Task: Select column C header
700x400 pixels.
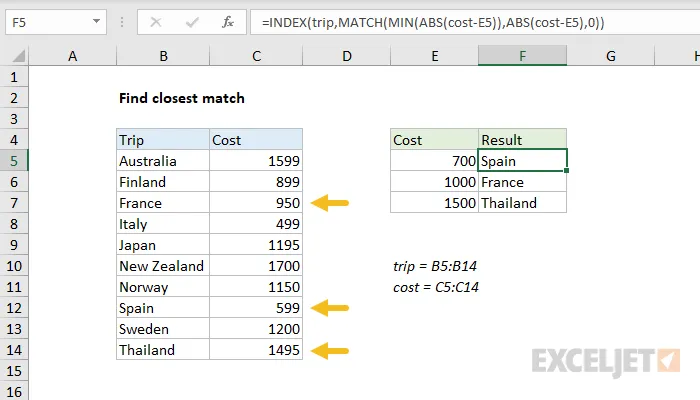Action: (x=256, y=58)
